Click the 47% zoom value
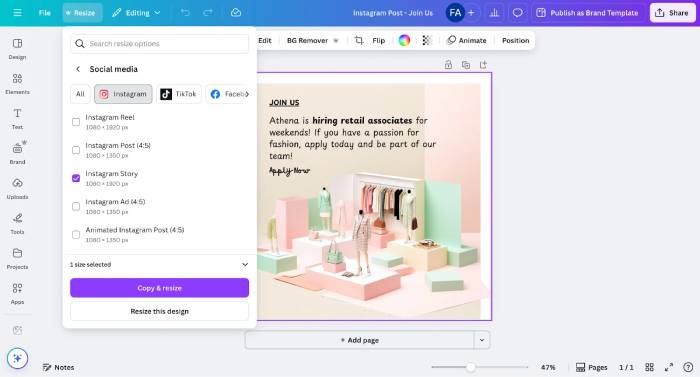700x377 pixels. [x=548, y=367]
